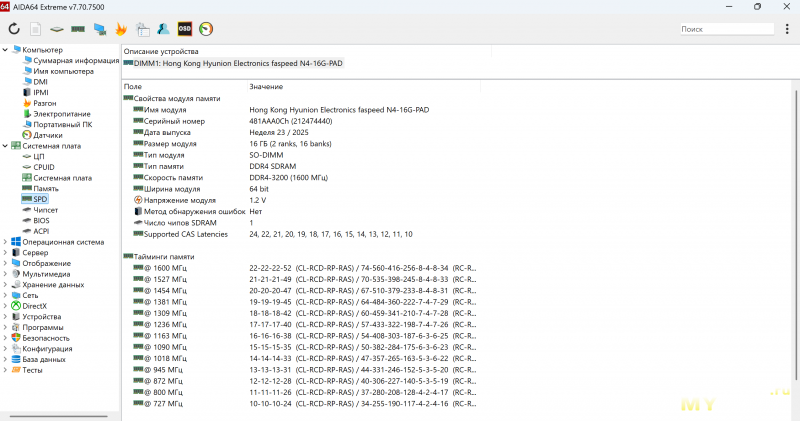Viewport: 800px width, 421px height.
Task: Launch the disk benchmark toolbar icon
Action: pos(57,29)
